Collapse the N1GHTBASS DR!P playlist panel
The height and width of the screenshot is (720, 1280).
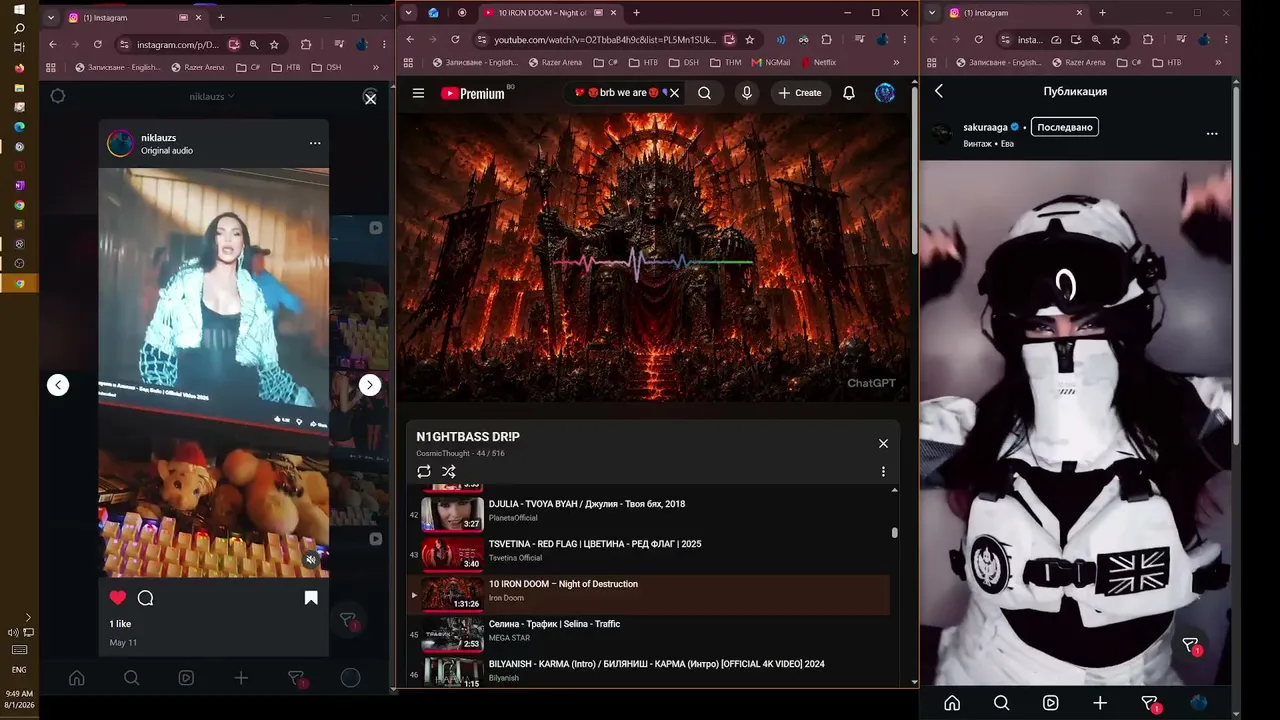tap(883, 443)
